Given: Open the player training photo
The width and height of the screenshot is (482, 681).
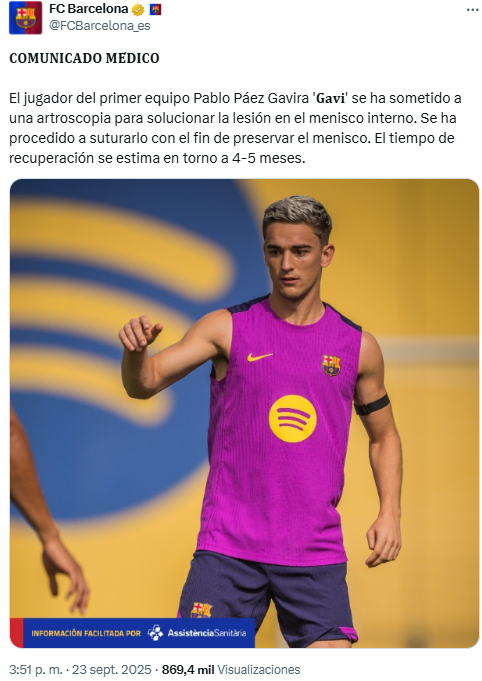Looking at the screenshot, I should click(x=244, y=413).
